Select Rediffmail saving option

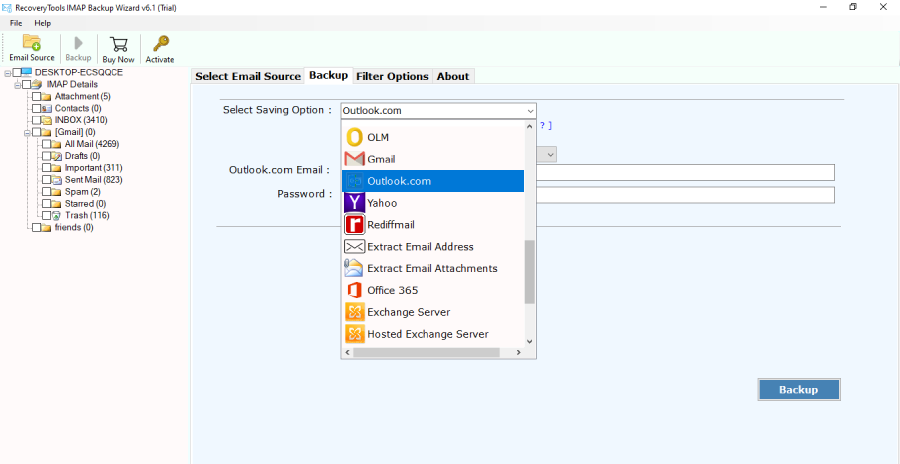(x=390, y=225)
